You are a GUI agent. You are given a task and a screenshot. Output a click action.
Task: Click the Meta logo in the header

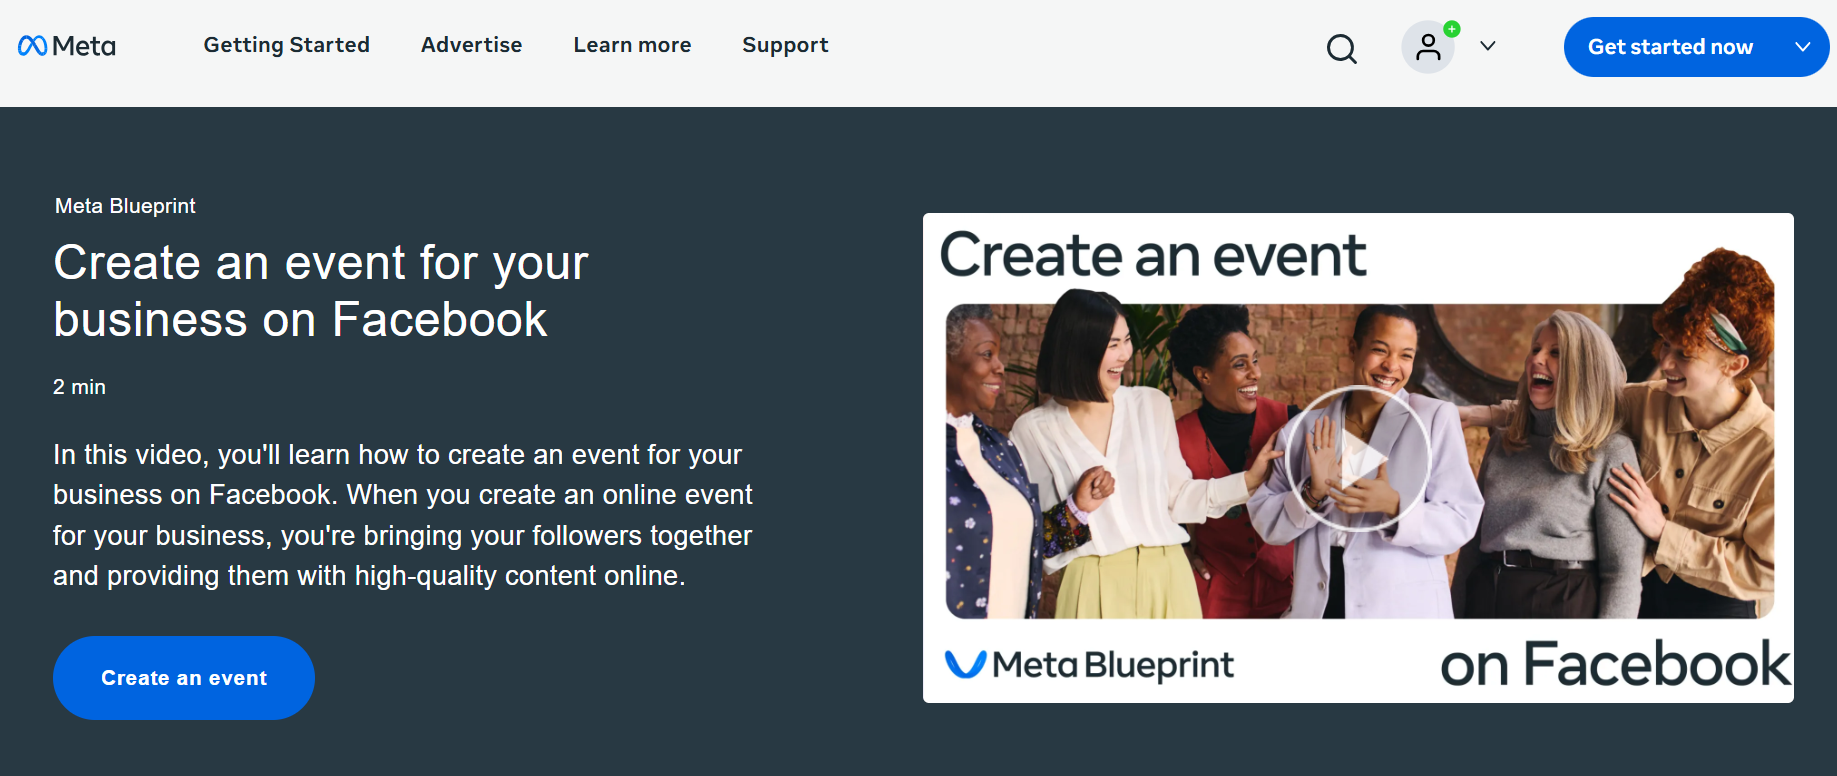coord(67,46)
